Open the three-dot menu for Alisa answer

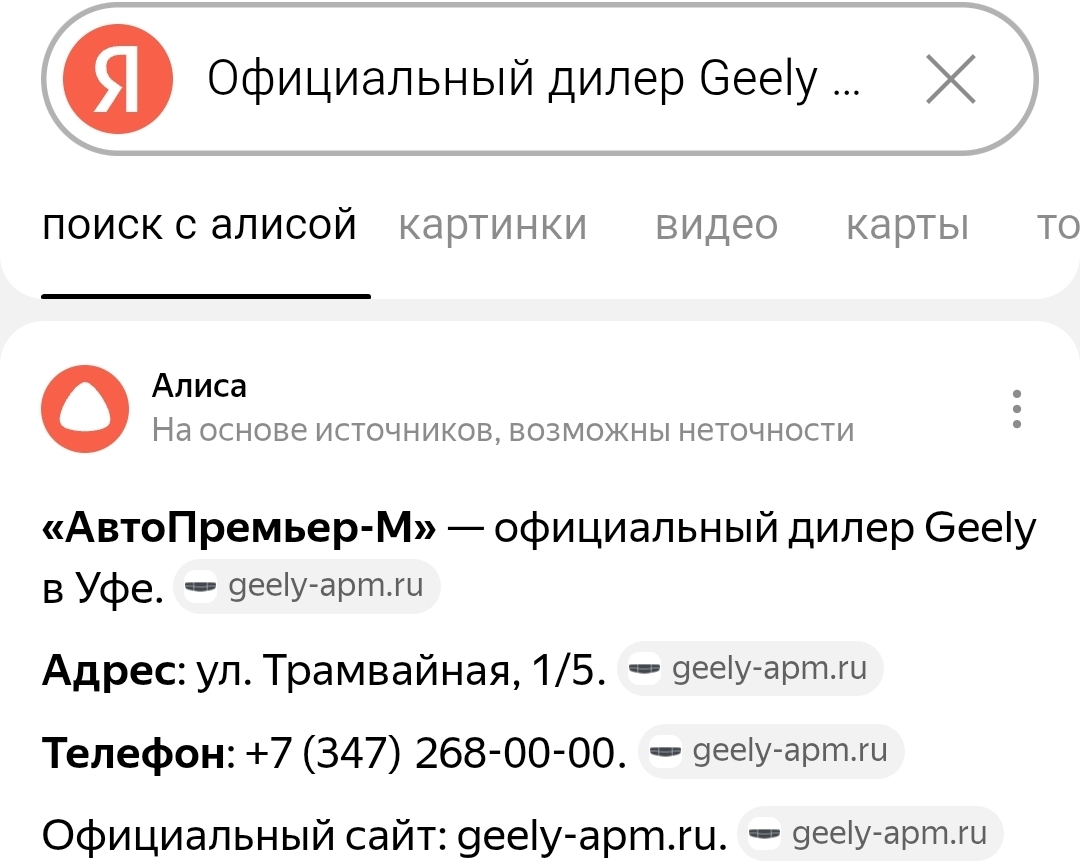[x=1017, y=409]
